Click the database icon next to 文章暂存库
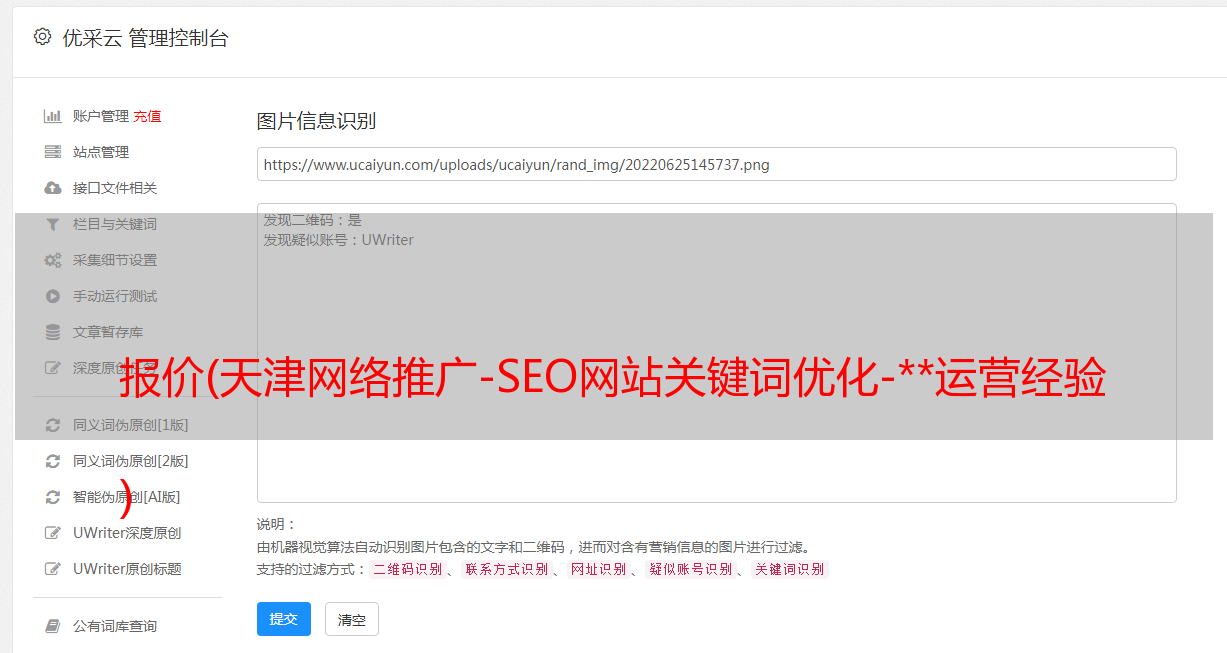 [x=53, y=332]
